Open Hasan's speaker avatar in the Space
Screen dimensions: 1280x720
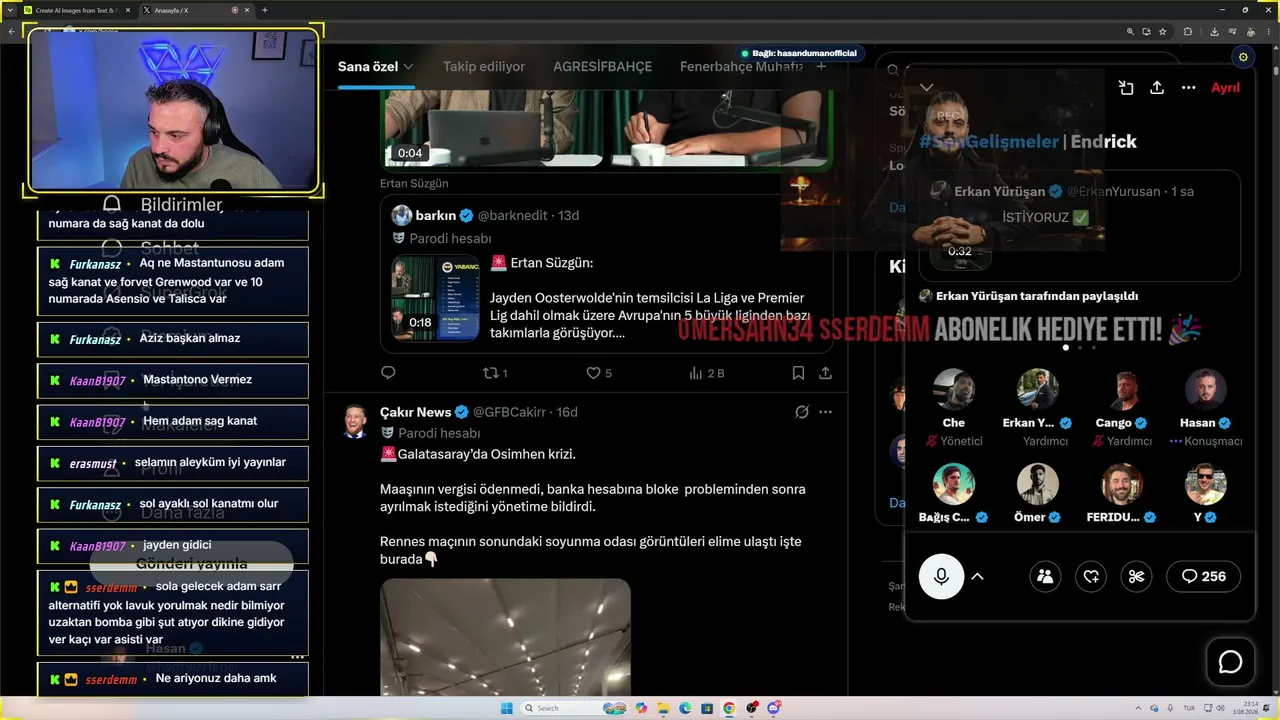(x=1206, y=390)
